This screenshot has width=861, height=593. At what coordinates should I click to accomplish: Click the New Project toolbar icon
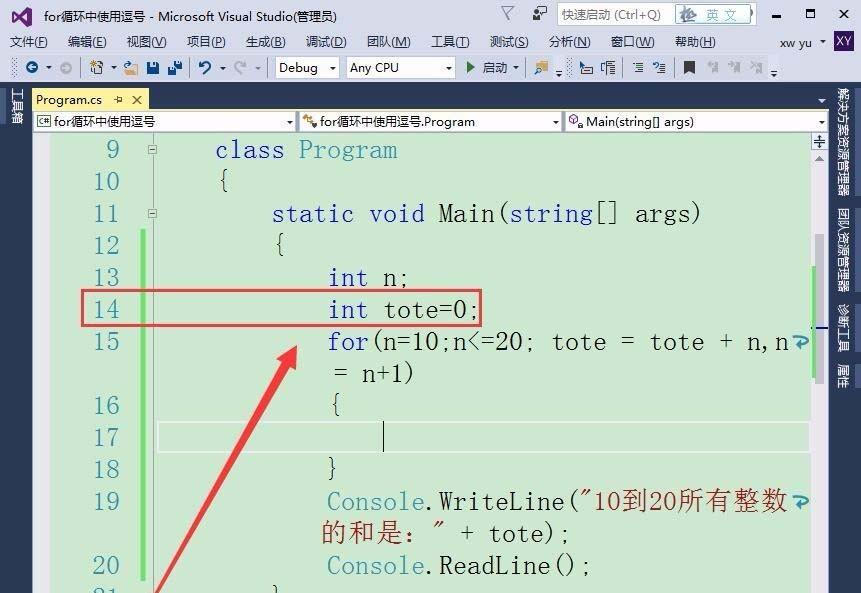click(x=95, y=68)
